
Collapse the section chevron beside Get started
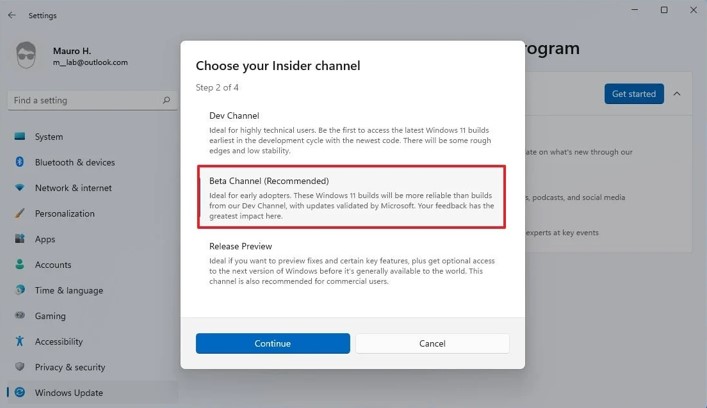pos(677,94)
